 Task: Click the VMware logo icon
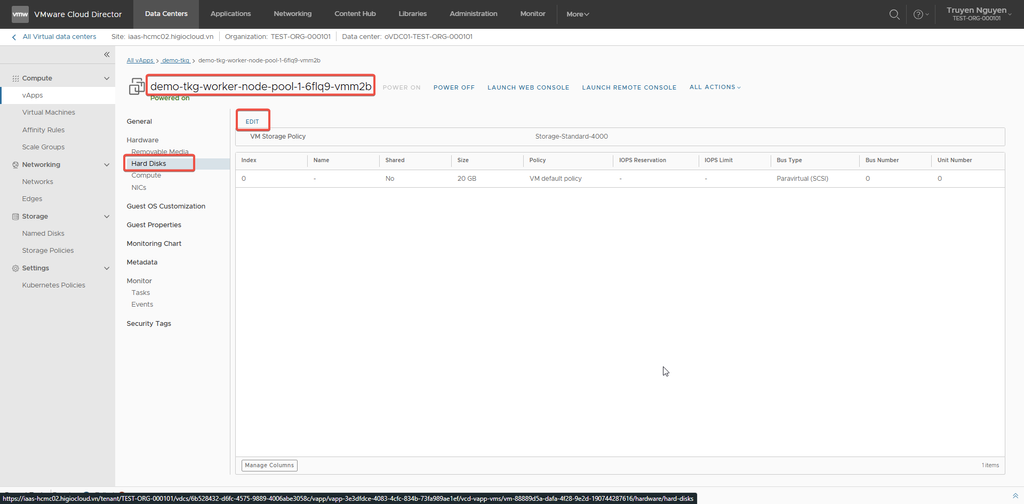pyautogui.click(x=20, y=14)
